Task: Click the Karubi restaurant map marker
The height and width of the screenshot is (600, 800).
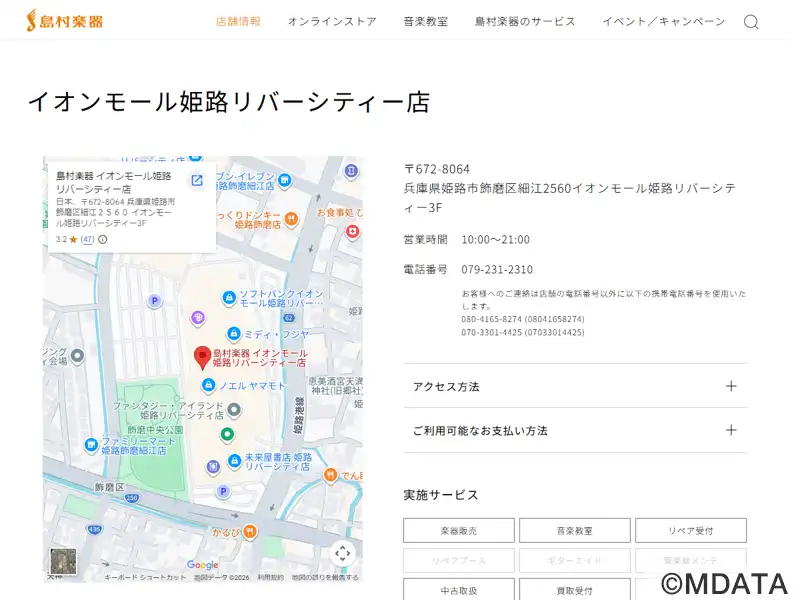Action: tap(249, 532)
